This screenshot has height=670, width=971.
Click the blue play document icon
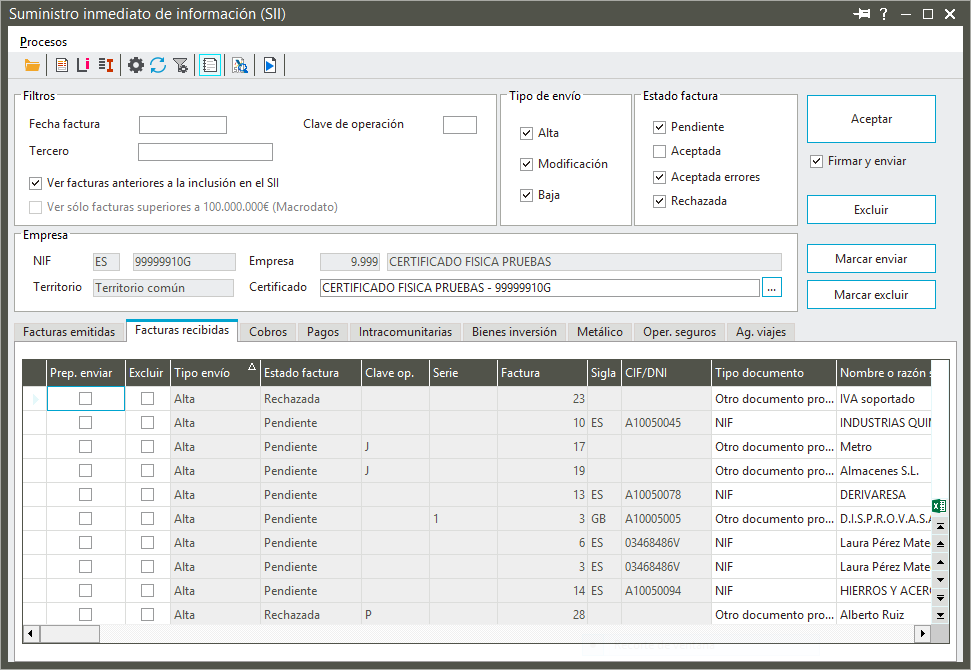[x=270, y=65]
